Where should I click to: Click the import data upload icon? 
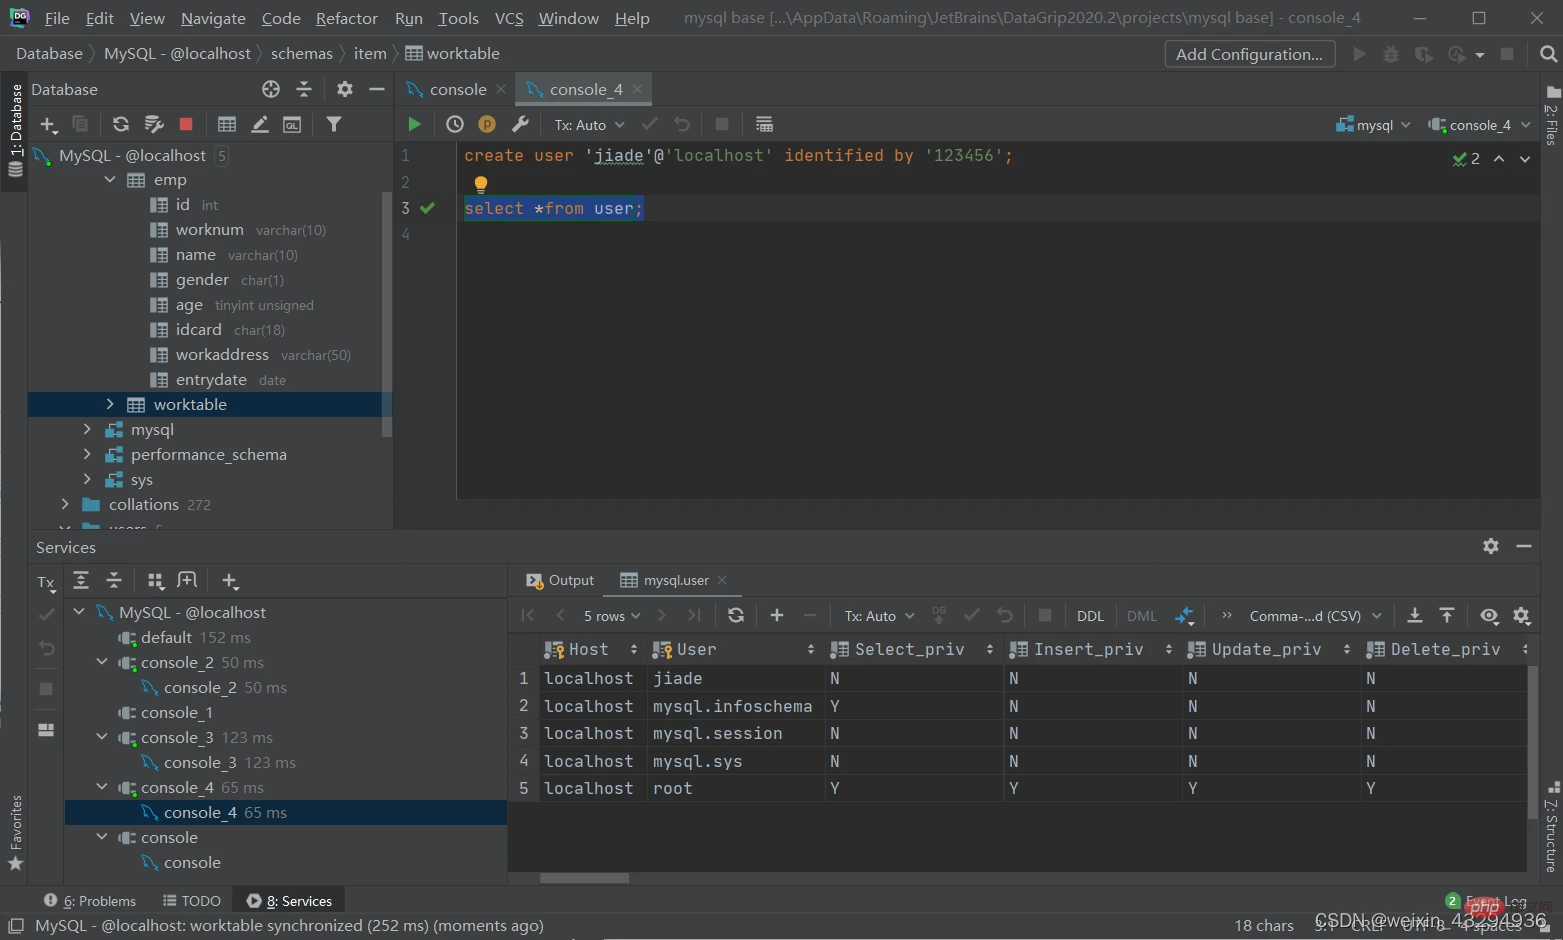(1447, 615)
